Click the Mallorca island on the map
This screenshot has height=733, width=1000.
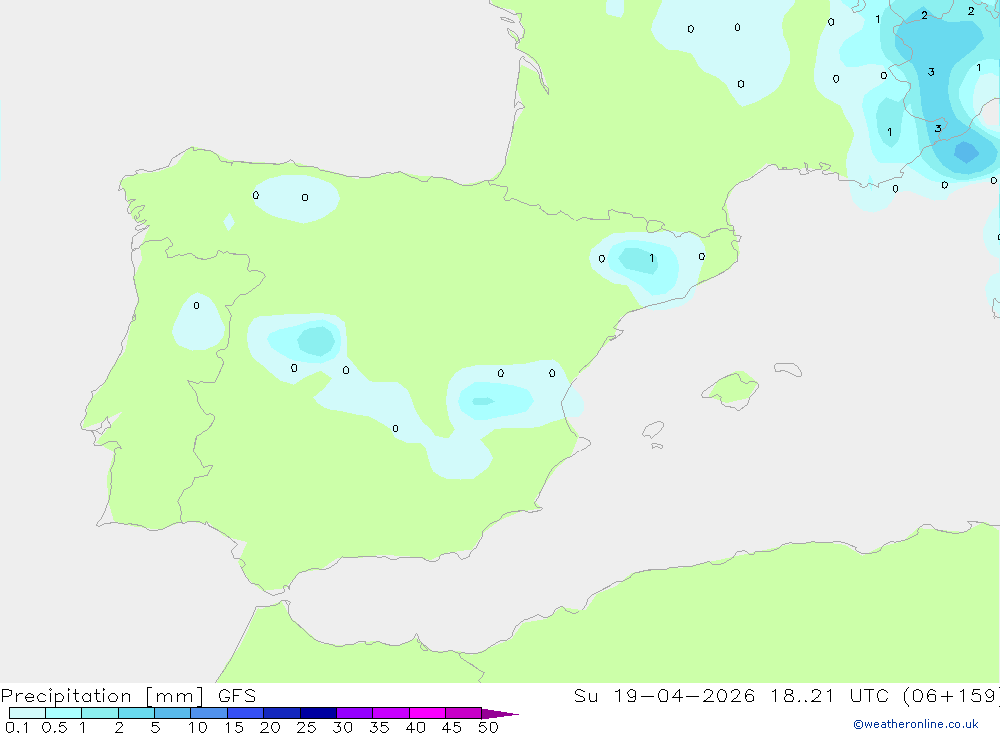coord(731,389)
